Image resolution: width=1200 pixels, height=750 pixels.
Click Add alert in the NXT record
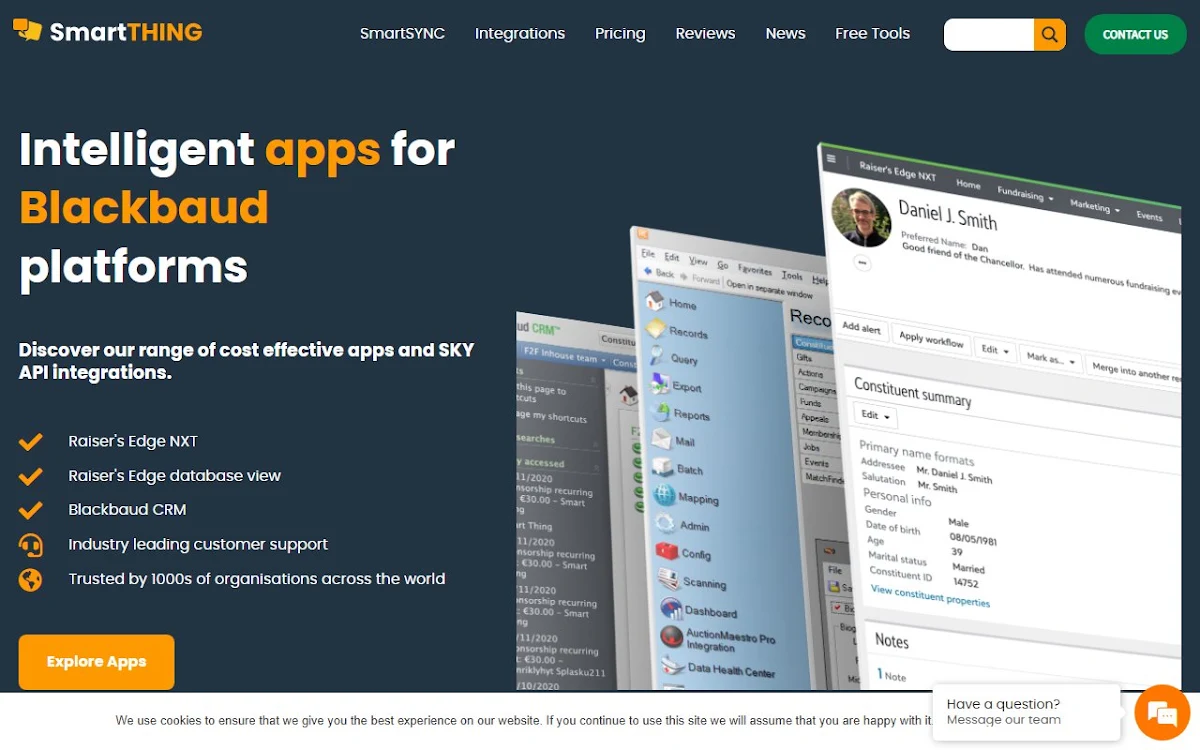tap(861, 328)
